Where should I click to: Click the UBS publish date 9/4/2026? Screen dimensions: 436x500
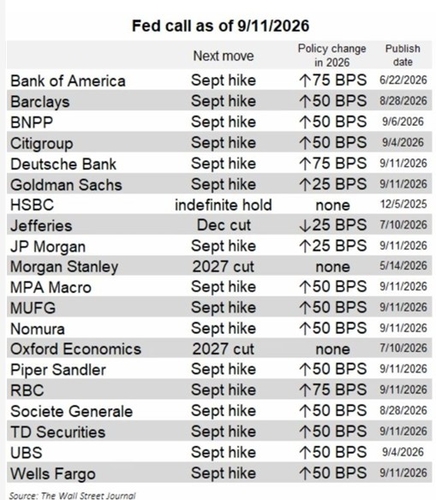pyautogui.click(x=403, y=452)
